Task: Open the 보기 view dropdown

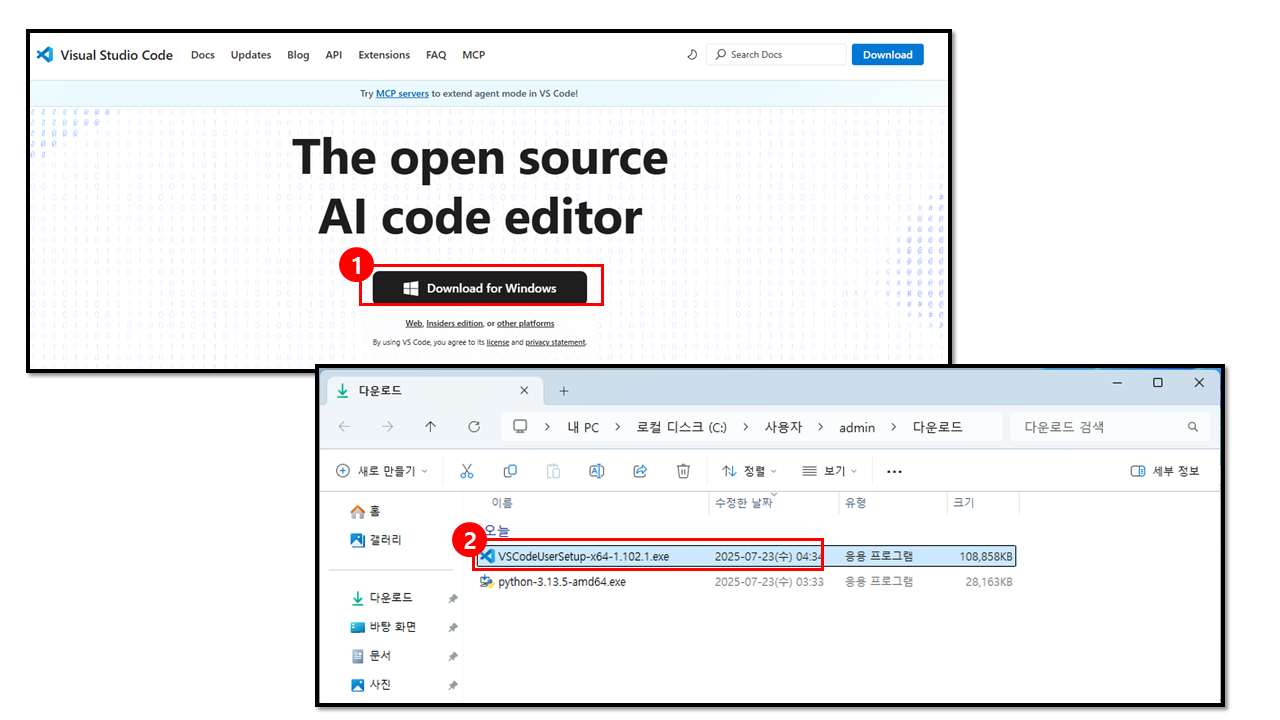Action: click(830, 471)
